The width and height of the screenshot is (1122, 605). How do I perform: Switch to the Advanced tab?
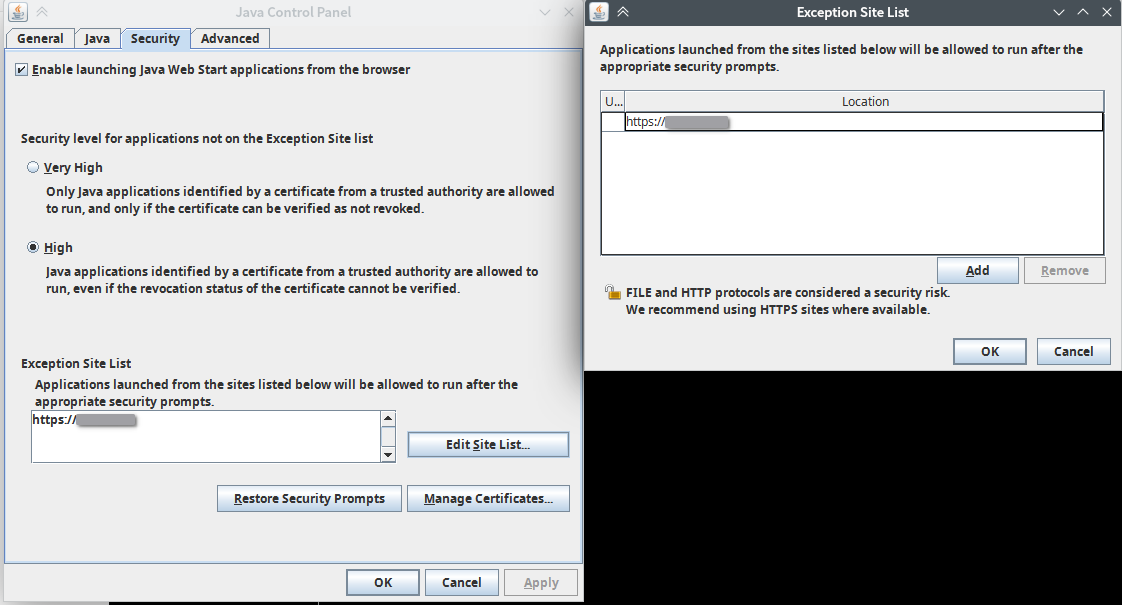[x=230, y=39]
